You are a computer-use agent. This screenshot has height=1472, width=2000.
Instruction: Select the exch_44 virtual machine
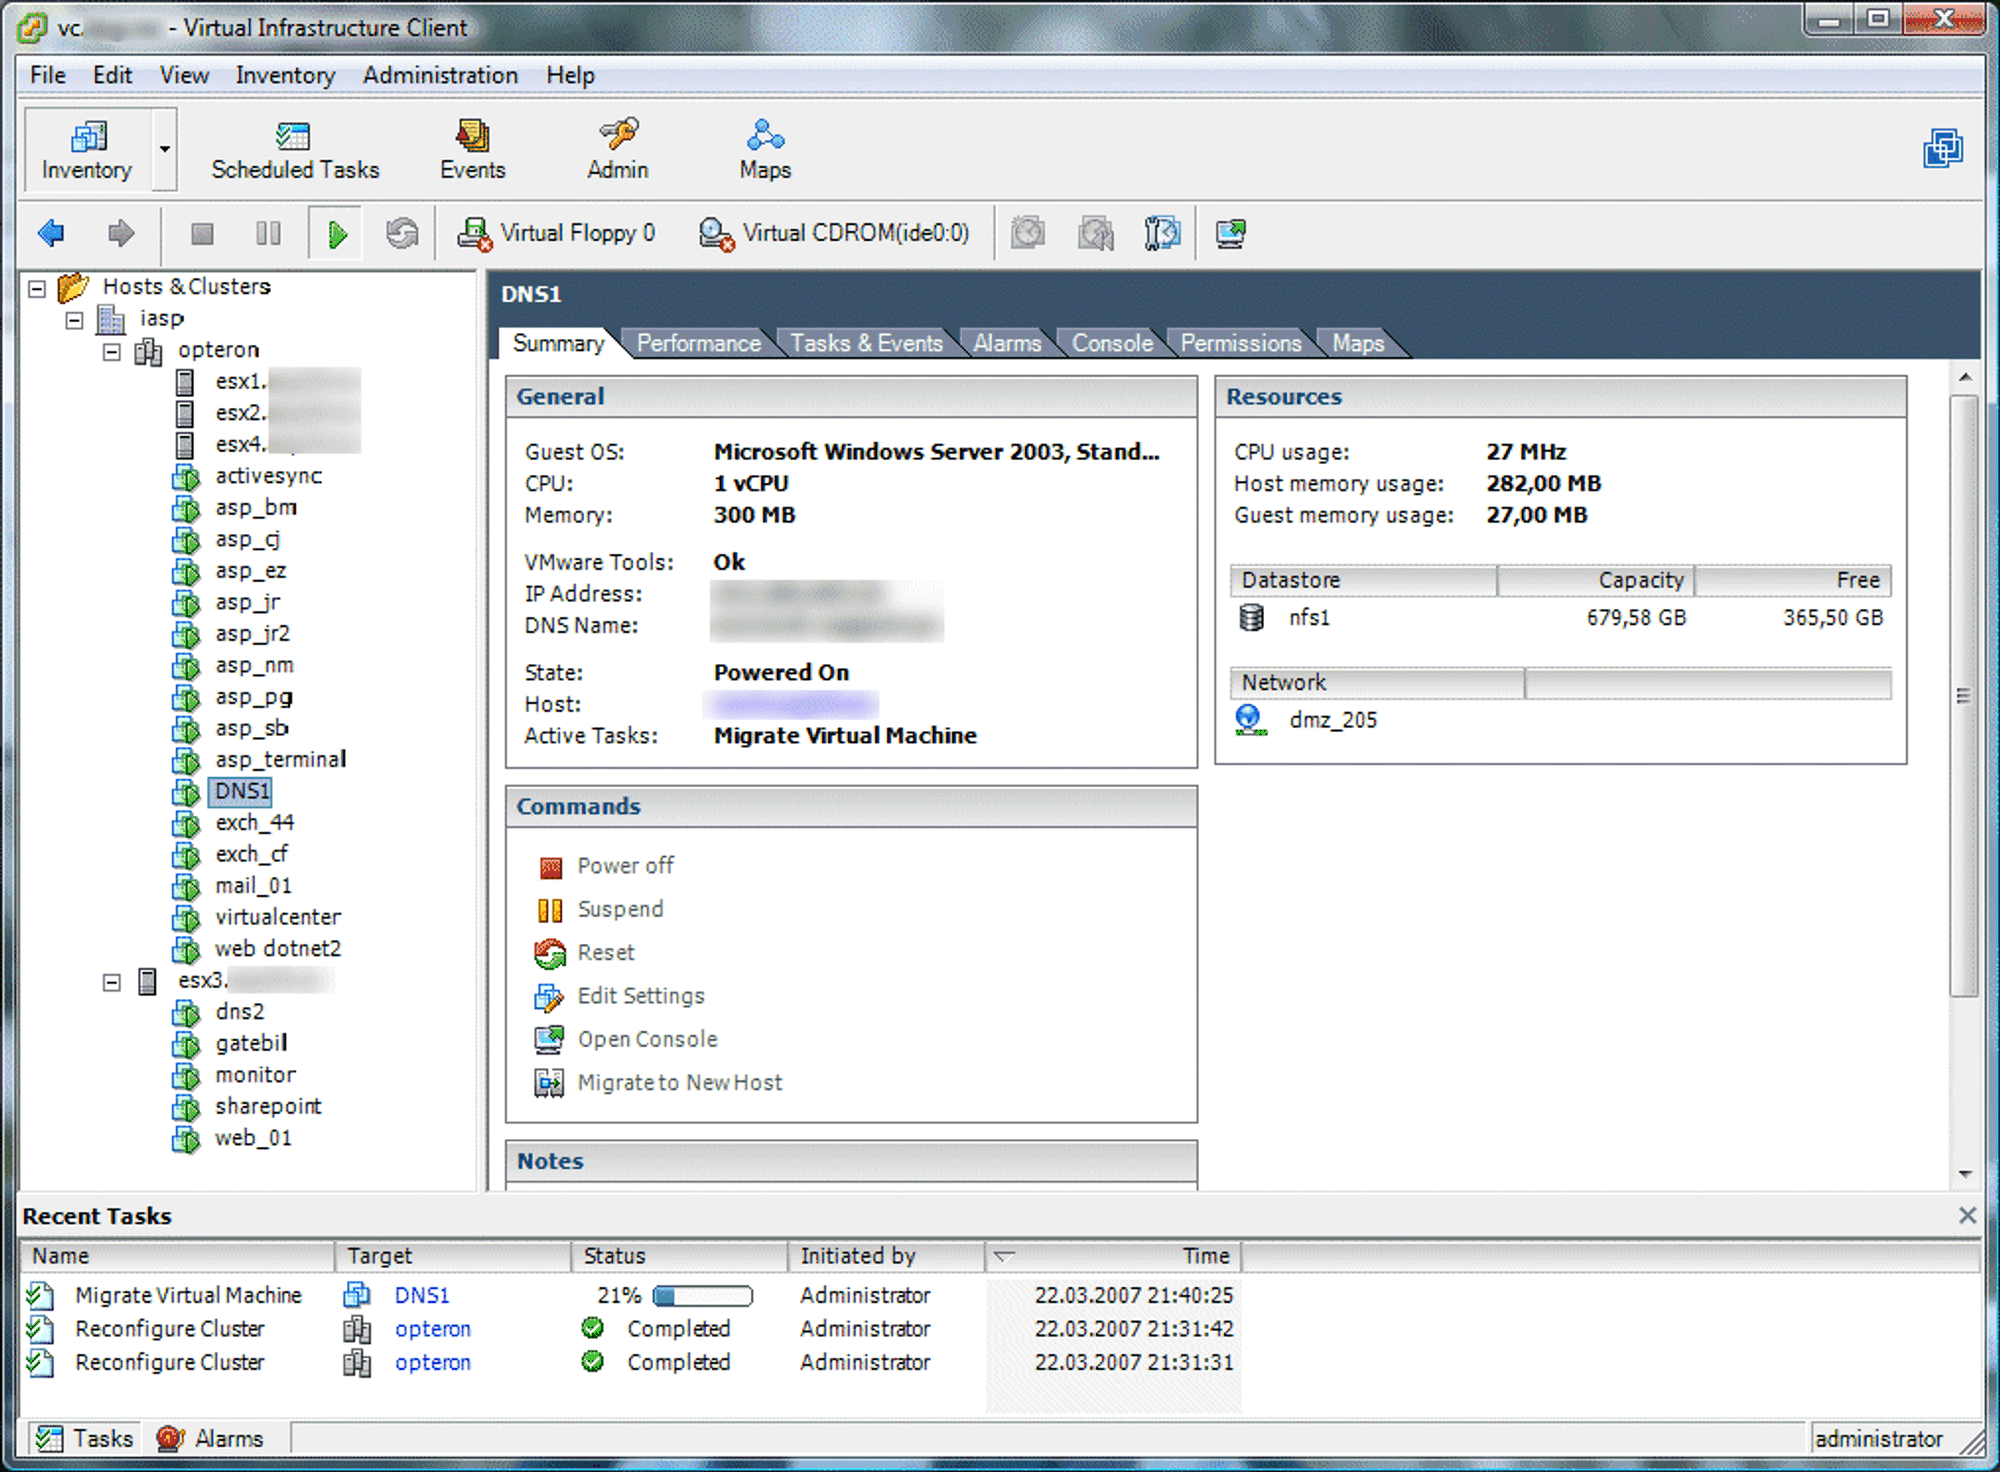[254, 823]
